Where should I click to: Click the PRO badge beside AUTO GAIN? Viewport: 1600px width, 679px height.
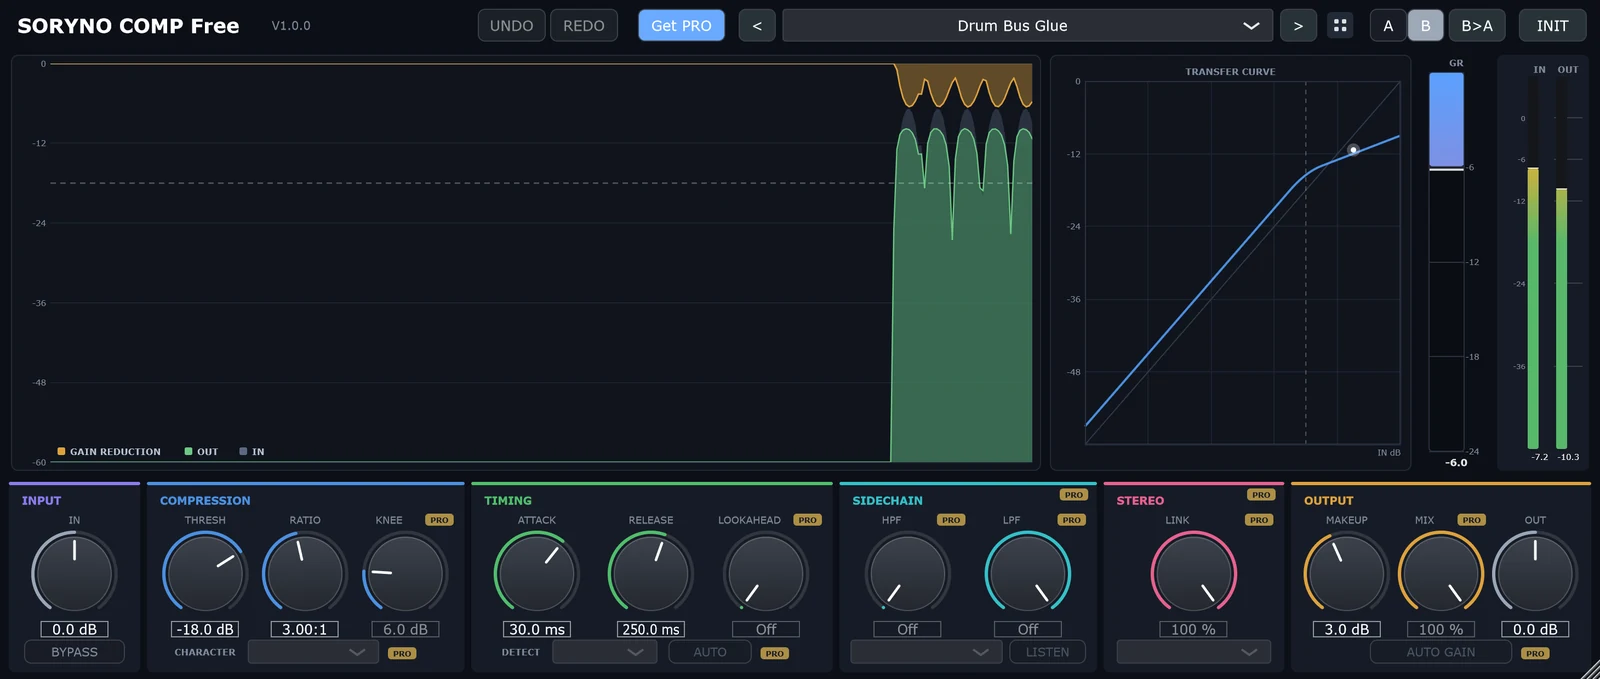tap(1535, 653)
